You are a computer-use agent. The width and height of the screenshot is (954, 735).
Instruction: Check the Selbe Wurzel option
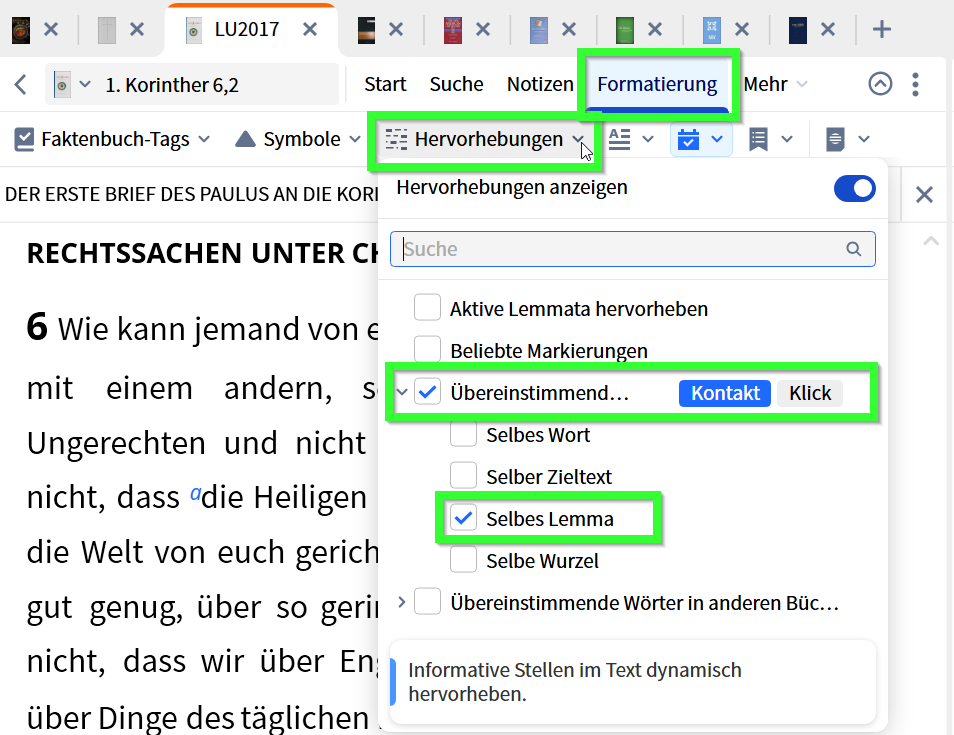(x=463, y=560)
